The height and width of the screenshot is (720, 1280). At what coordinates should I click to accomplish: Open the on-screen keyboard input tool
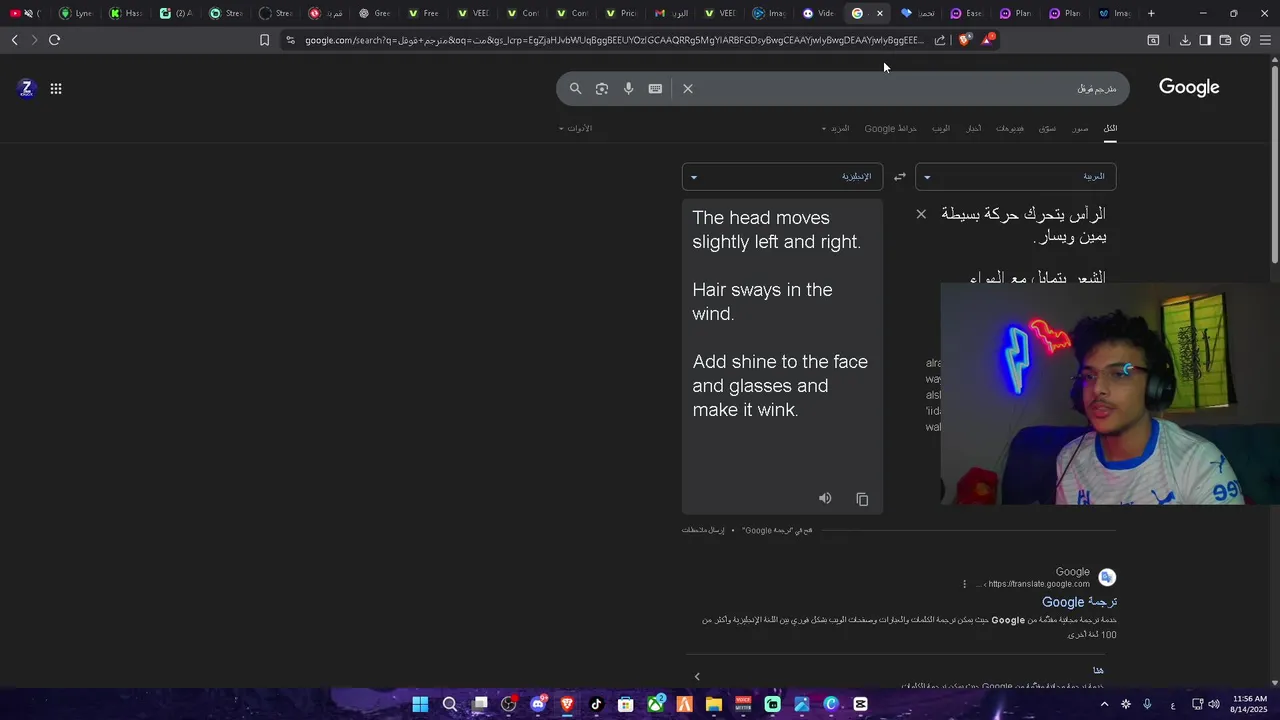[655, 89]
